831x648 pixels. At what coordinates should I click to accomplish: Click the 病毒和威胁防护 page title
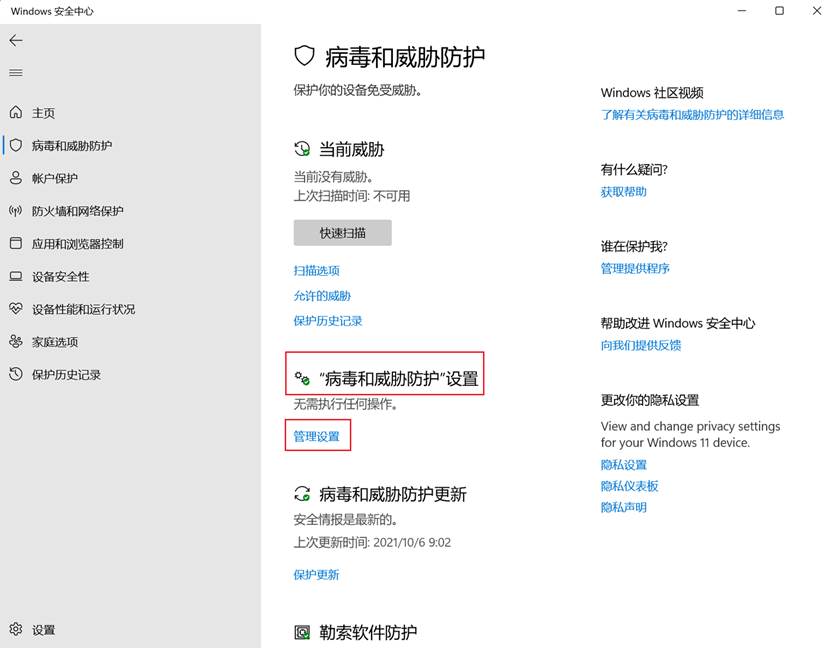pyautogui.click(x=405, y=57)
